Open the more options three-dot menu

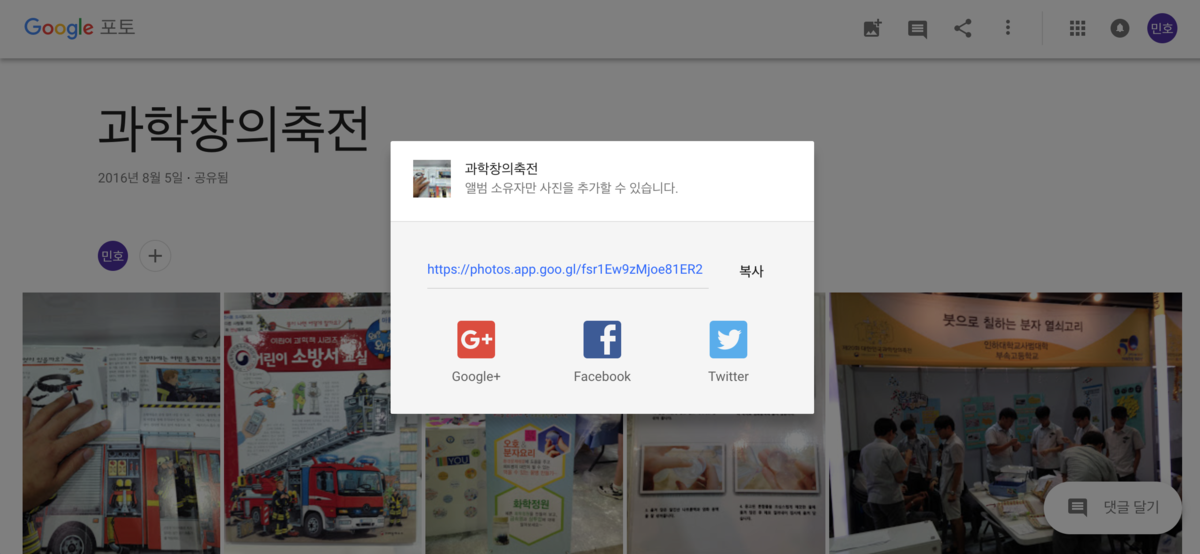click(x=1008, y=28)
